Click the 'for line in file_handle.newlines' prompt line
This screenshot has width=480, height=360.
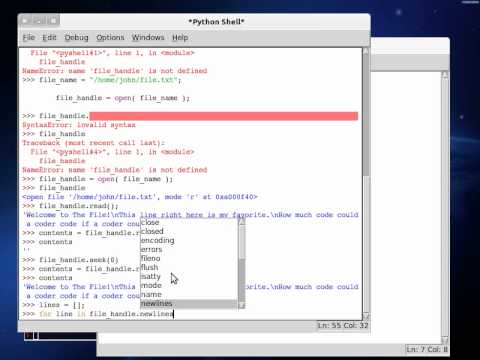pyautogui.click(x=98, y=314)
